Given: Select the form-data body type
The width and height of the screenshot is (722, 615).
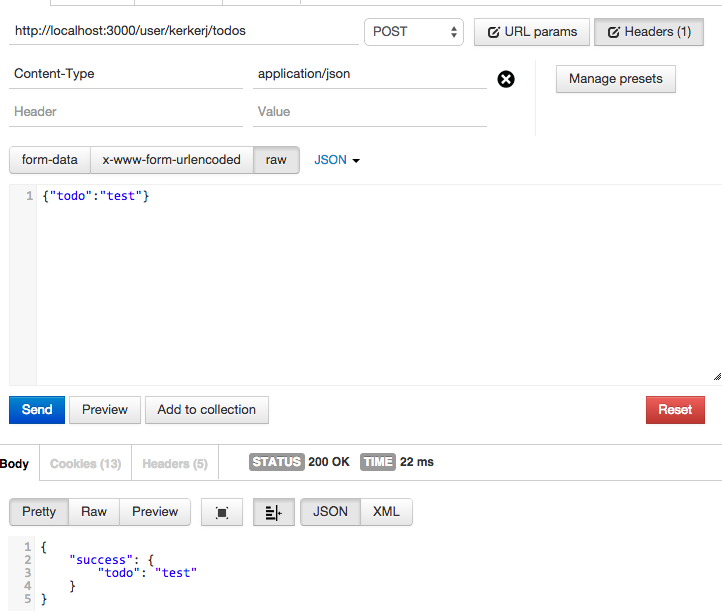Looking at the screenshot, I should [50, 160].
